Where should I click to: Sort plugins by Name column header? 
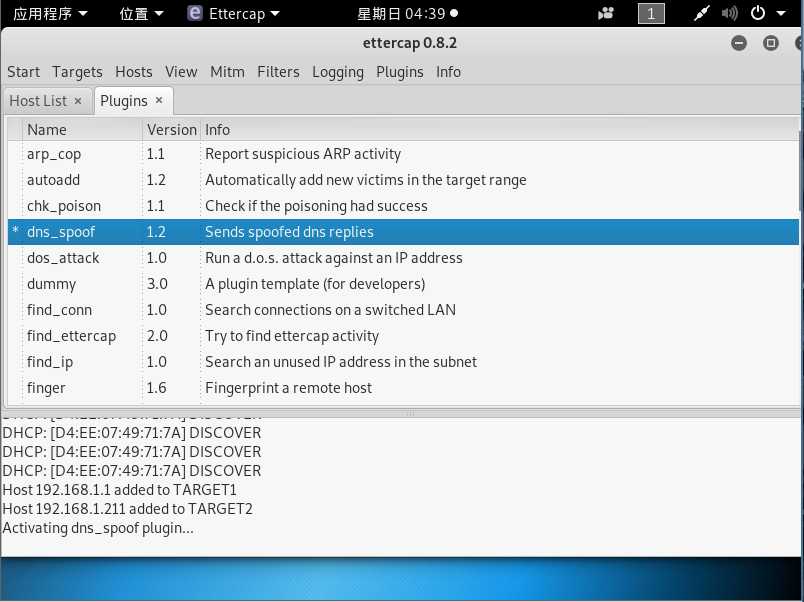click(x=82, y=130)
